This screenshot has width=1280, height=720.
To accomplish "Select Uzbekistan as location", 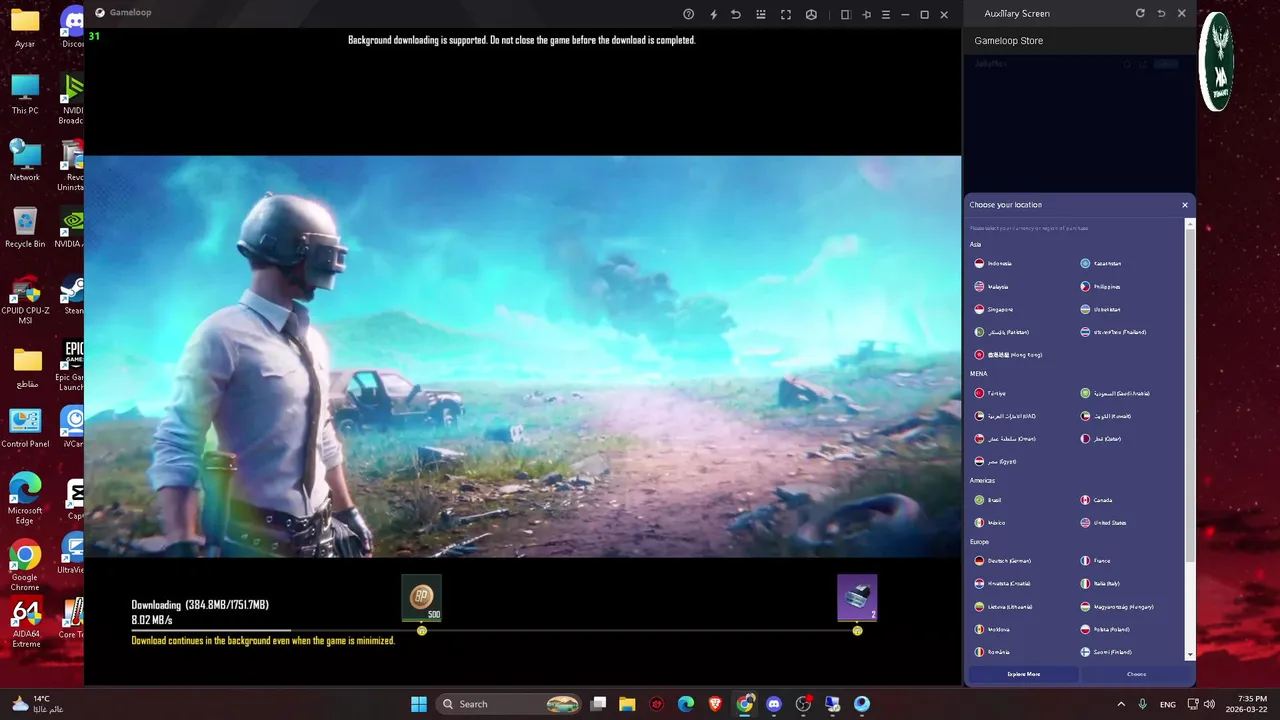I will pos(1100,309).
